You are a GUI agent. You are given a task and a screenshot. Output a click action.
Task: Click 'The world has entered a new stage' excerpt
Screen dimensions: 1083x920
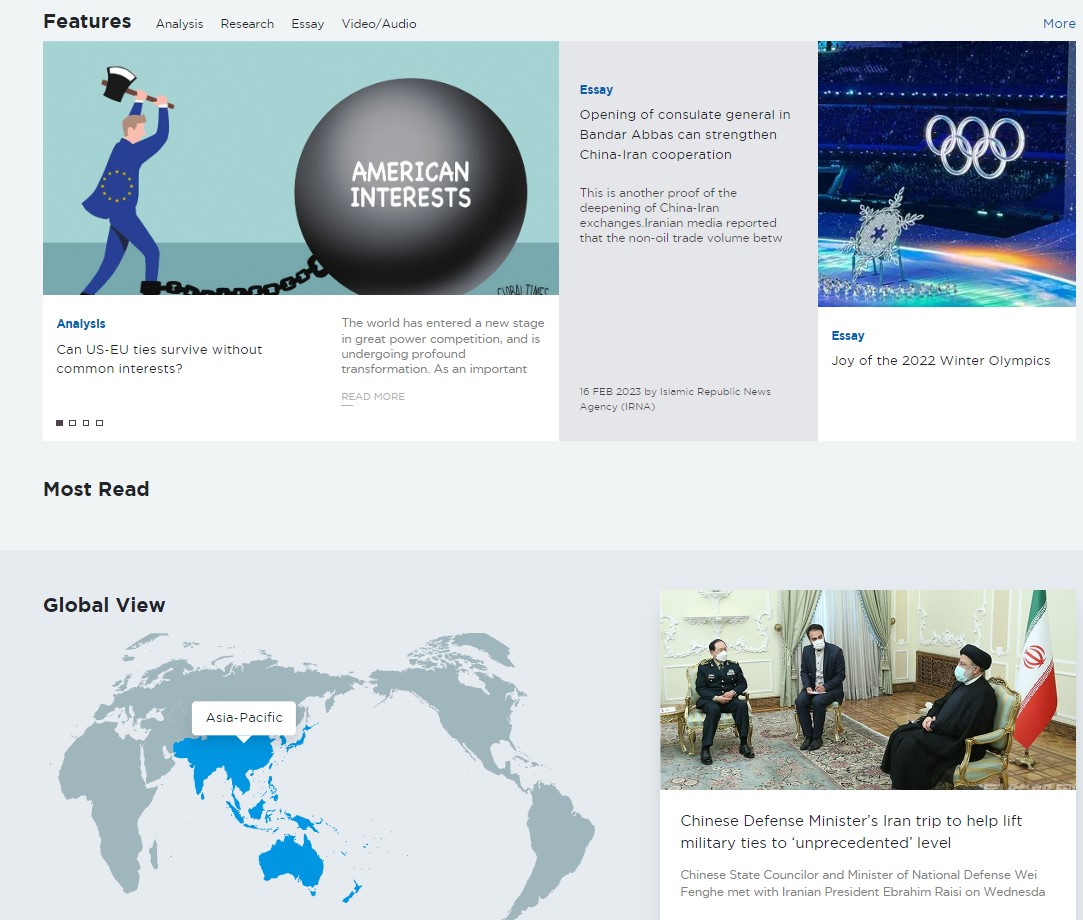pyautogui.click(x=443, y=345)
